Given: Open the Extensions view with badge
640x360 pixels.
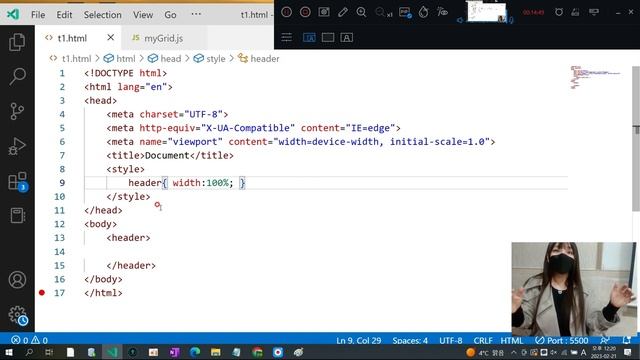Looking at the screenshot, I should [x=18, y=181].
